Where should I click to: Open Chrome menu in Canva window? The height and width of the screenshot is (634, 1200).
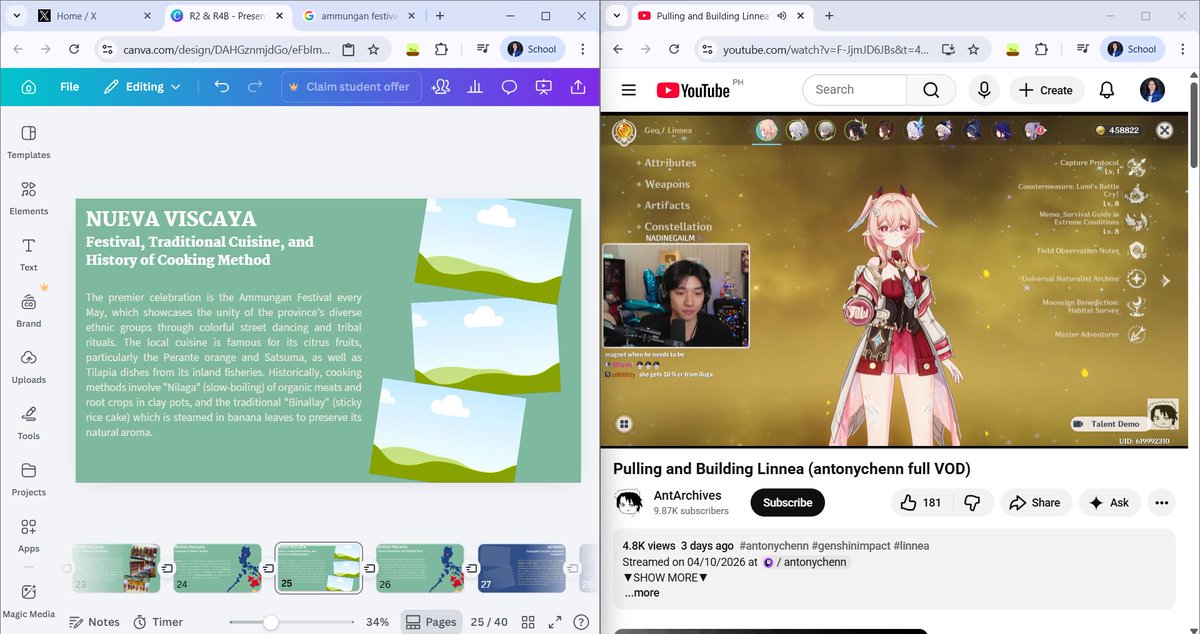pos(583,49)
